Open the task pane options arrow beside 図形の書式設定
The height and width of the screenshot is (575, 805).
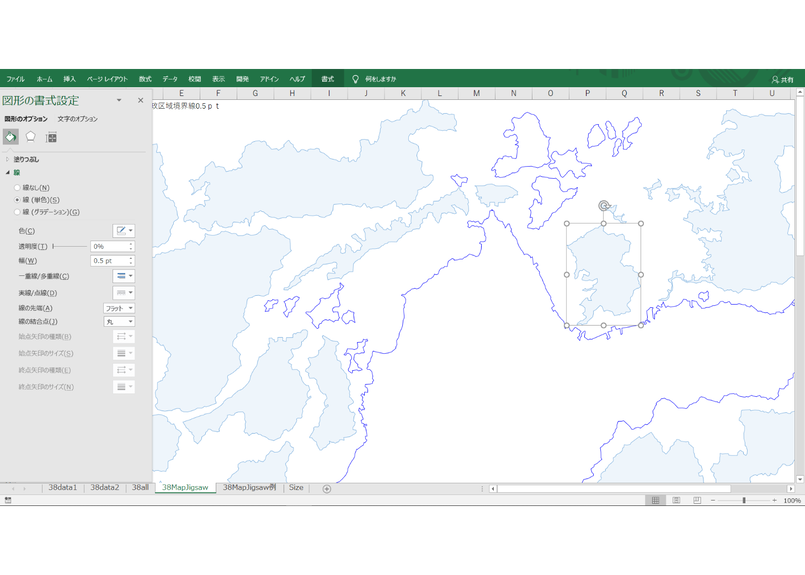[119, 101]
